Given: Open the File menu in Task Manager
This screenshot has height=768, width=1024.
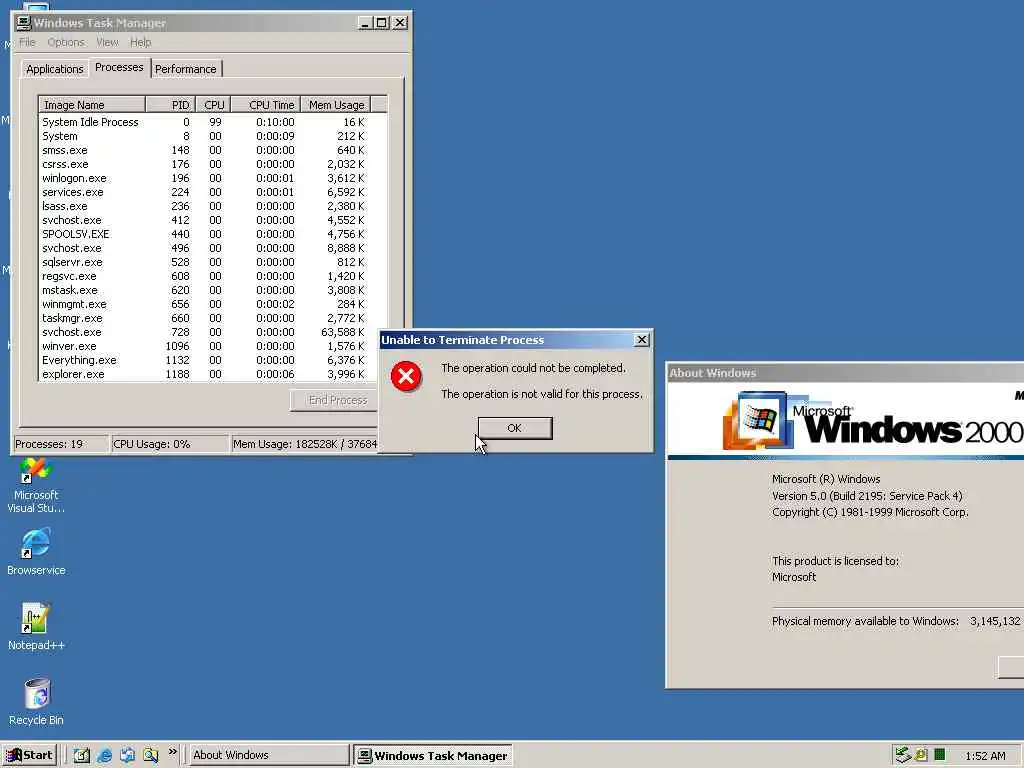Looking at the screenshot, I should pos(27,42).
